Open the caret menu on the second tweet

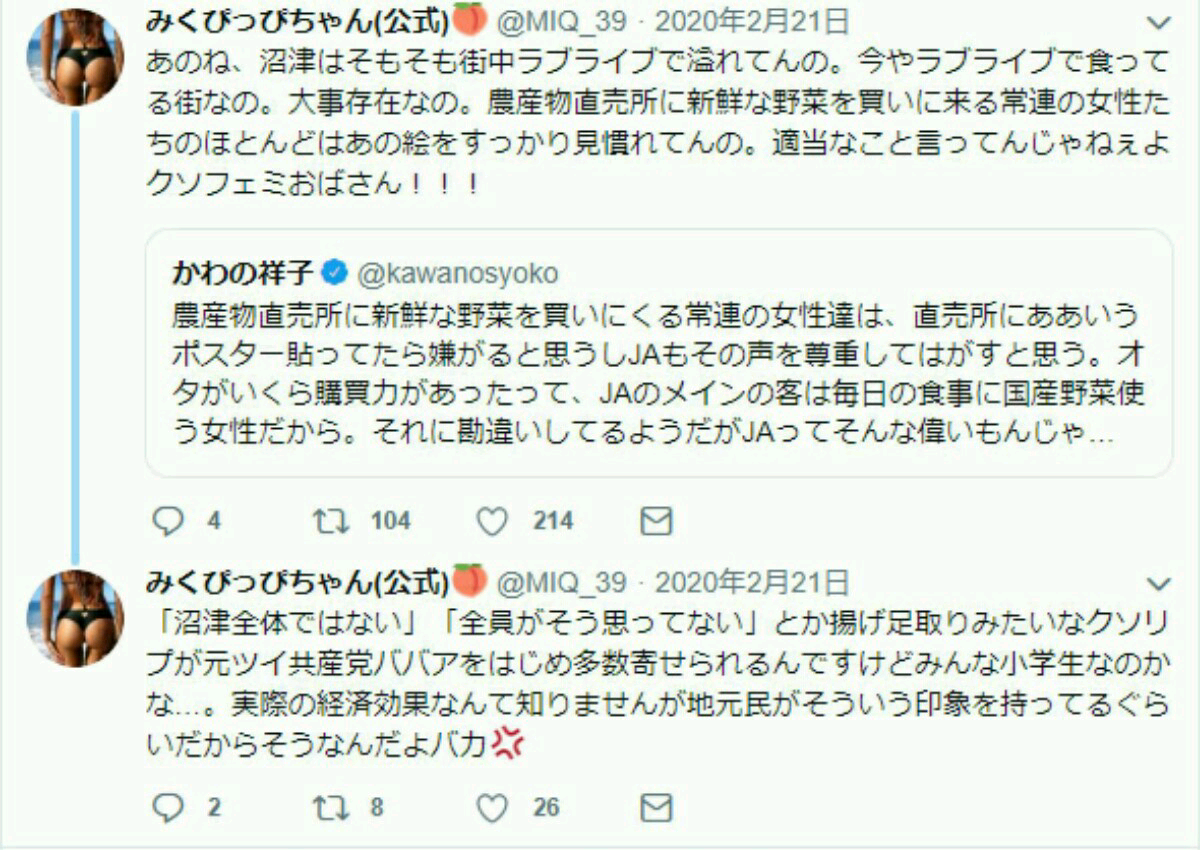1158,583
